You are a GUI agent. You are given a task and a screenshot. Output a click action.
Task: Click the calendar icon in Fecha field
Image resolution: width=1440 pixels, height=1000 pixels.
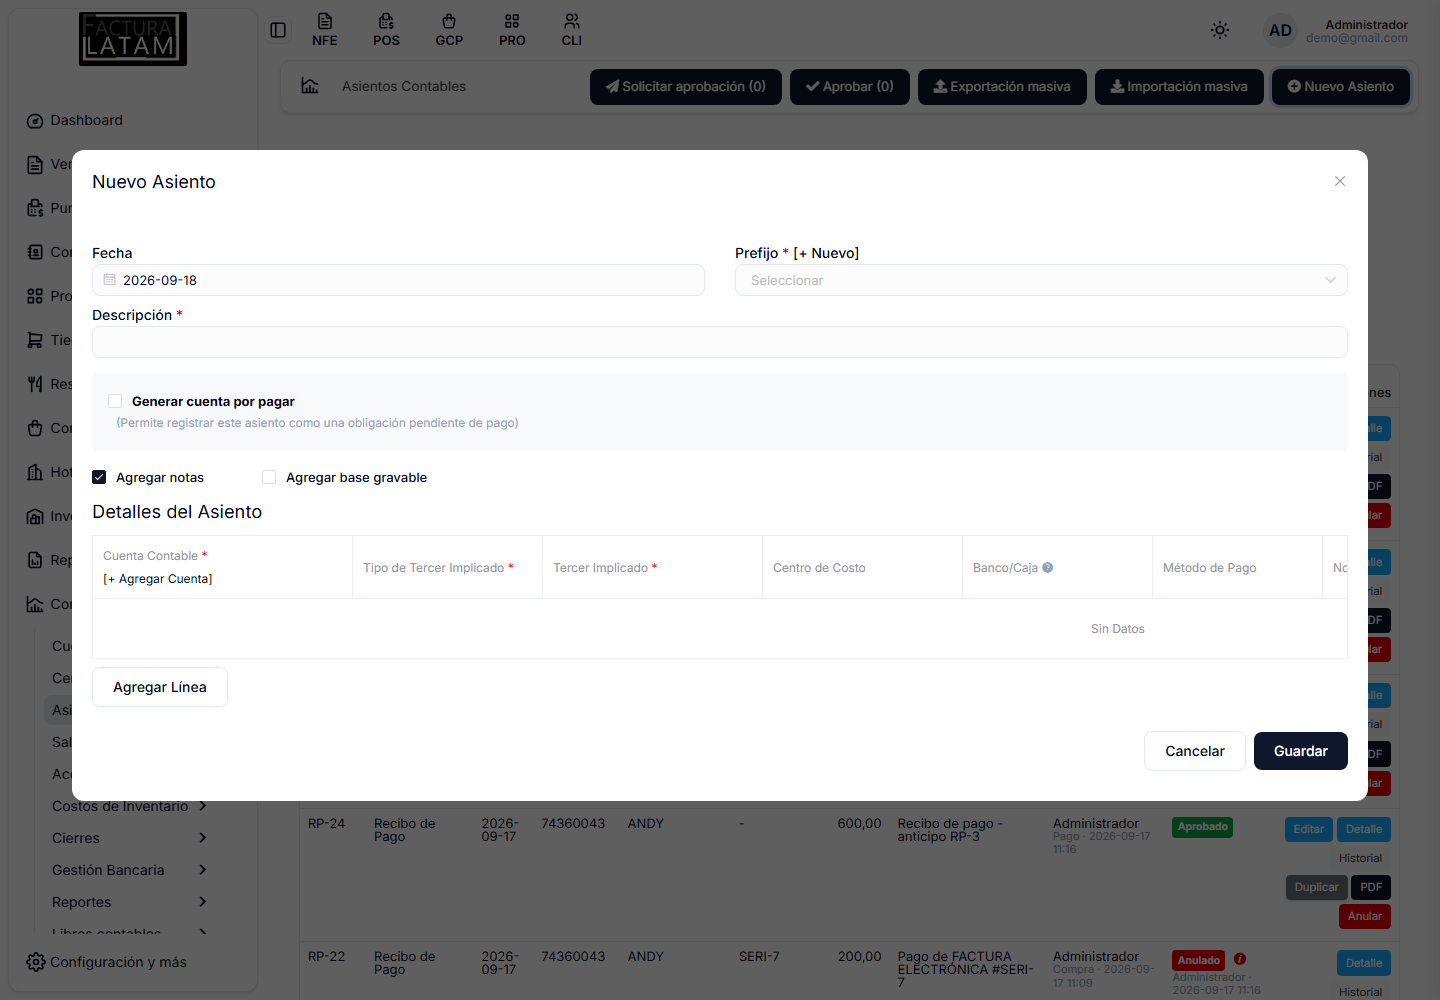(x=110, y=280)
